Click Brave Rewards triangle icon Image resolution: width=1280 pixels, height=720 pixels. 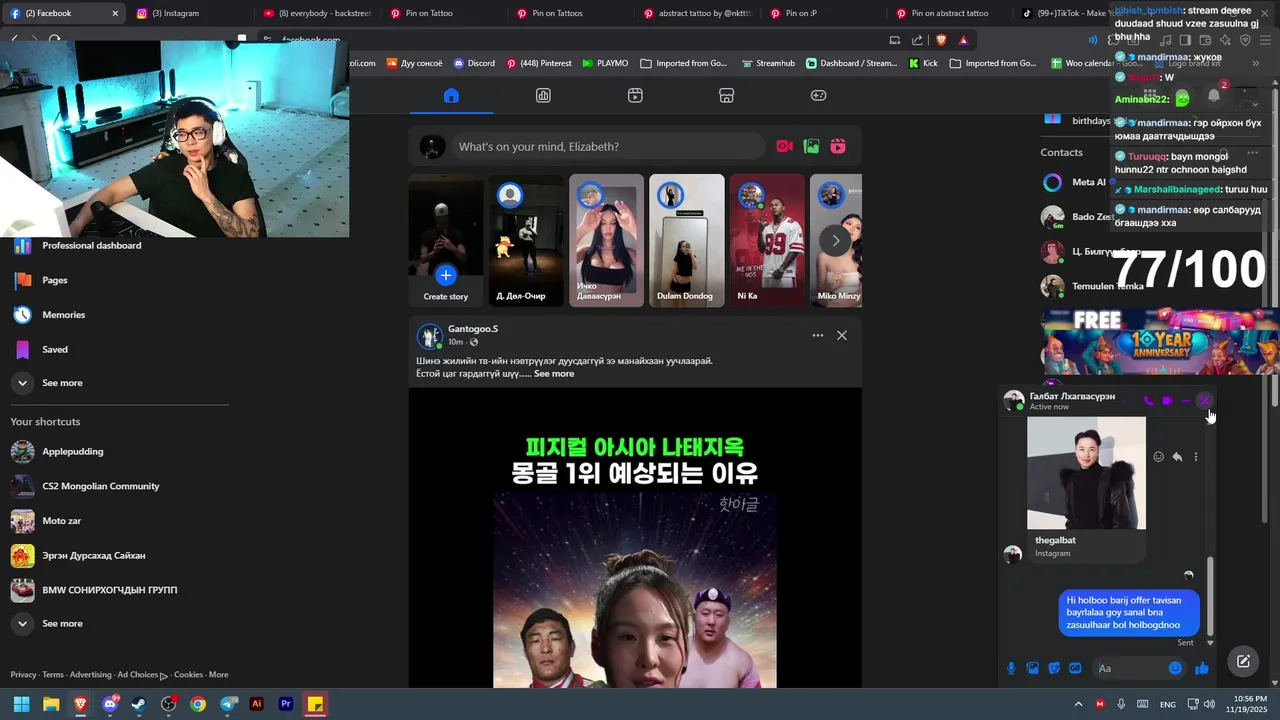point(963,40)
